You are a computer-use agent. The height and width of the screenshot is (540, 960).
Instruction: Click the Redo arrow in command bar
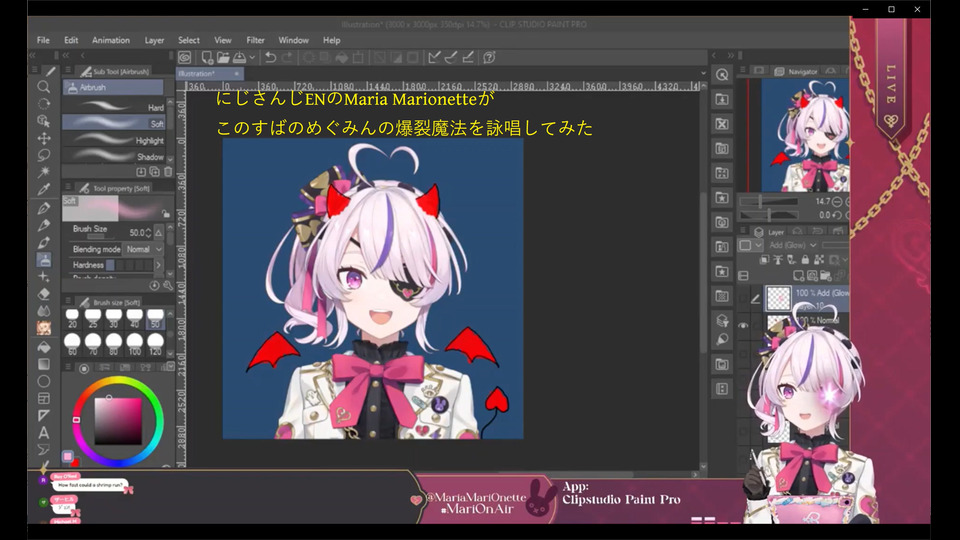(287, 58)
